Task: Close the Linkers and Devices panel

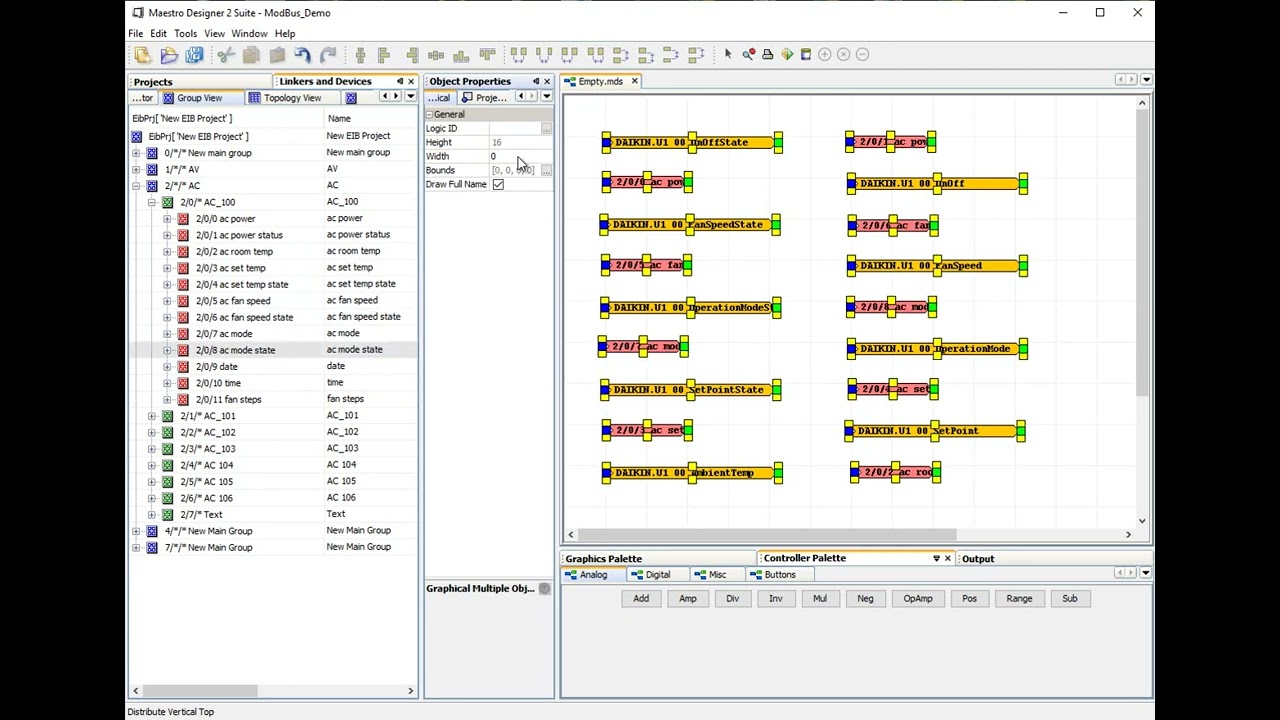Action: click(x=410, y=82)
